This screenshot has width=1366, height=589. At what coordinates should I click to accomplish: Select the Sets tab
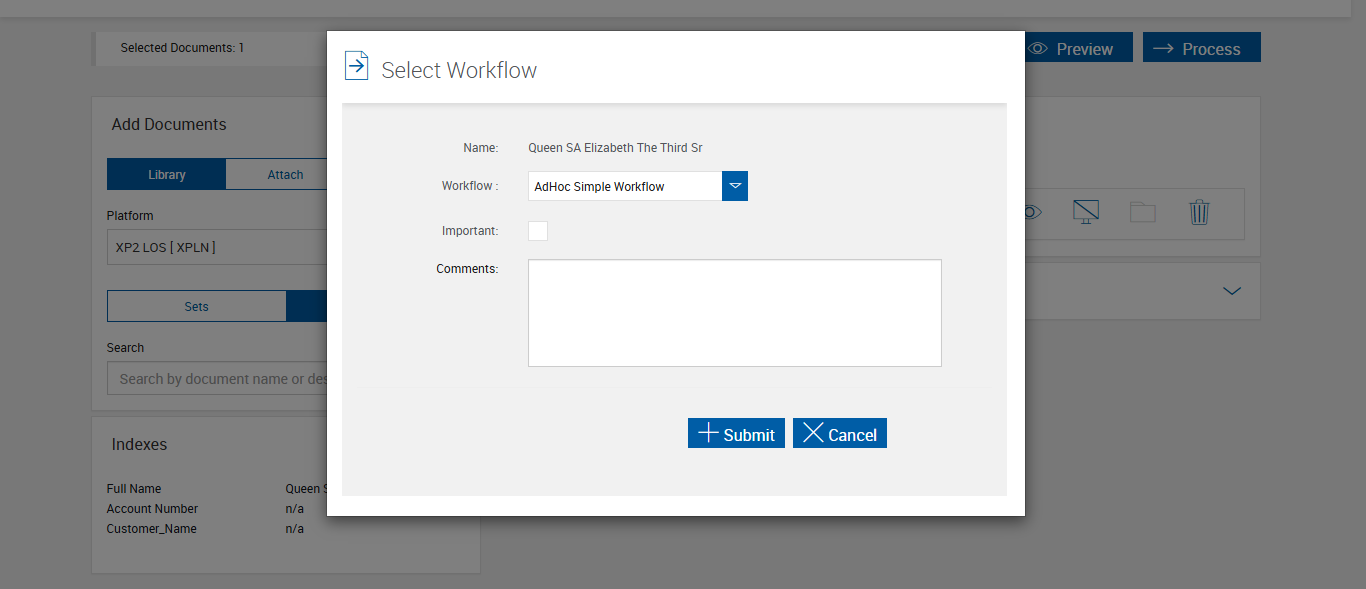[196, 307]
